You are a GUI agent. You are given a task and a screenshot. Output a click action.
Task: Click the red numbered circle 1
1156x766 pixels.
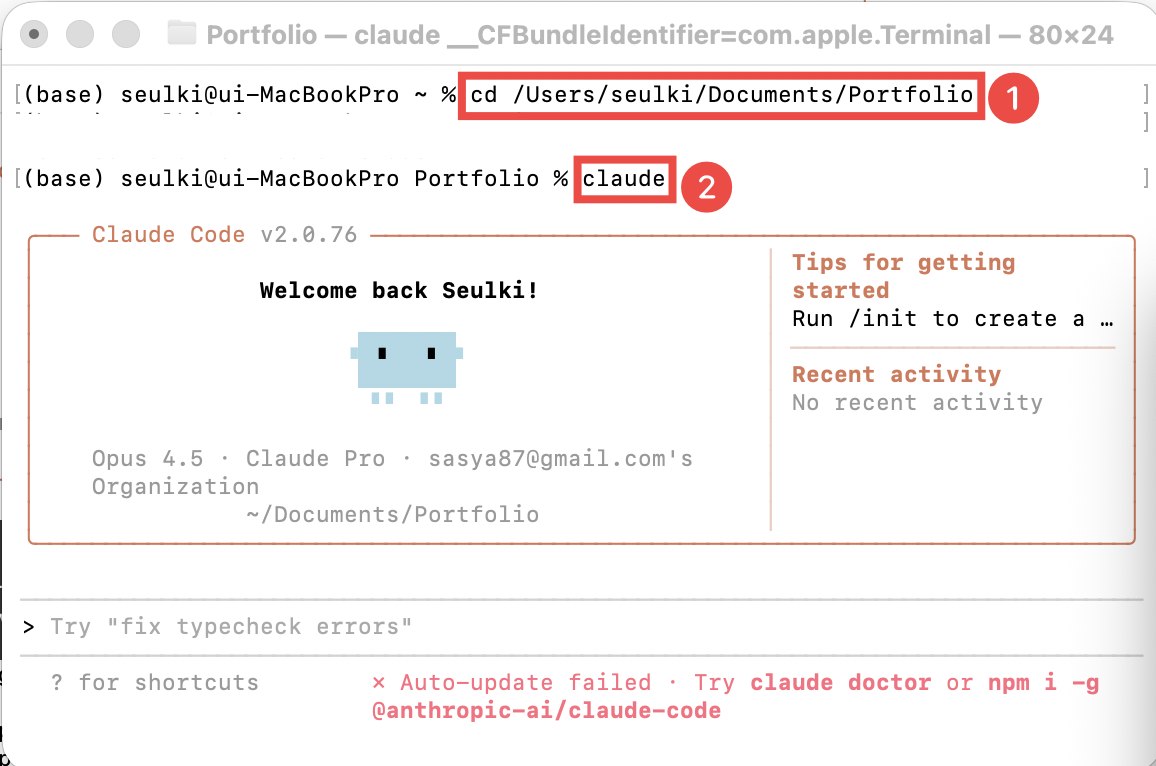[1014, 98]
